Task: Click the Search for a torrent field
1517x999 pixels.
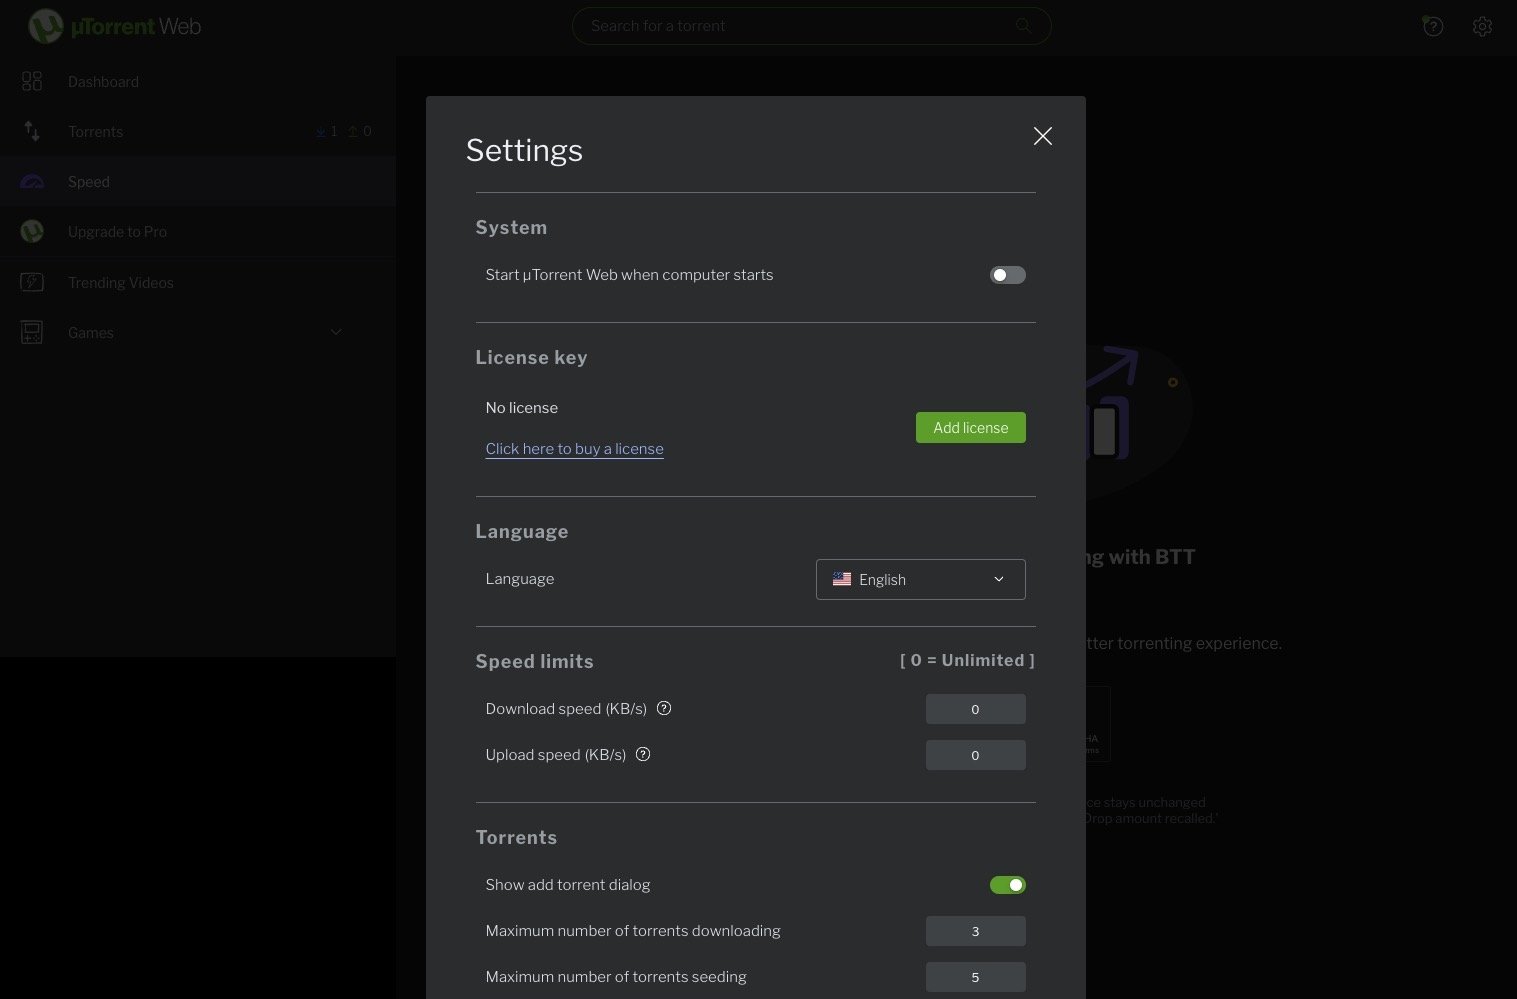Action: pyautogui.click(x=811, y=26)
